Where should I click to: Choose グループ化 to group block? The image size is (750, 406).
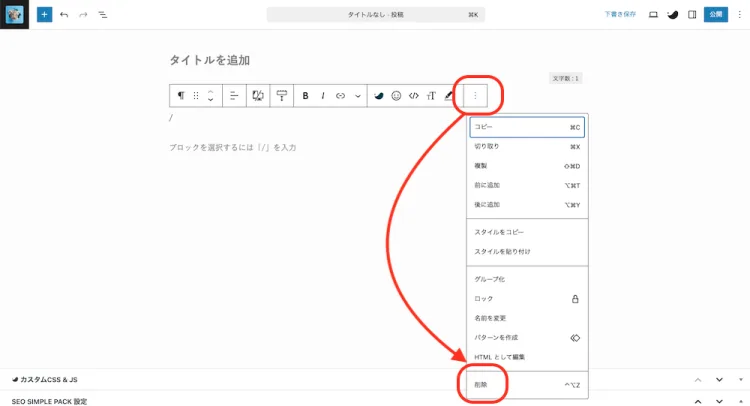[527, 279]
